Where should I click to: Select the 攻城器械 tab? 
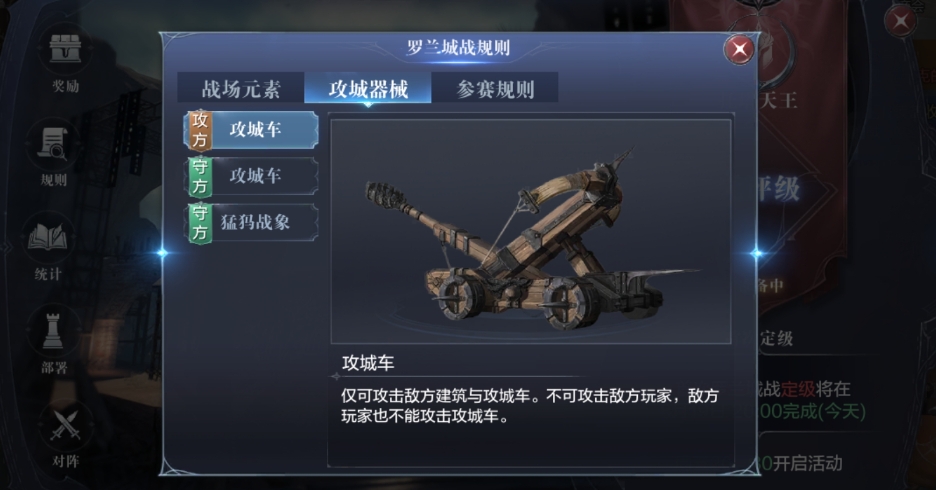click(x=368, y=89)
